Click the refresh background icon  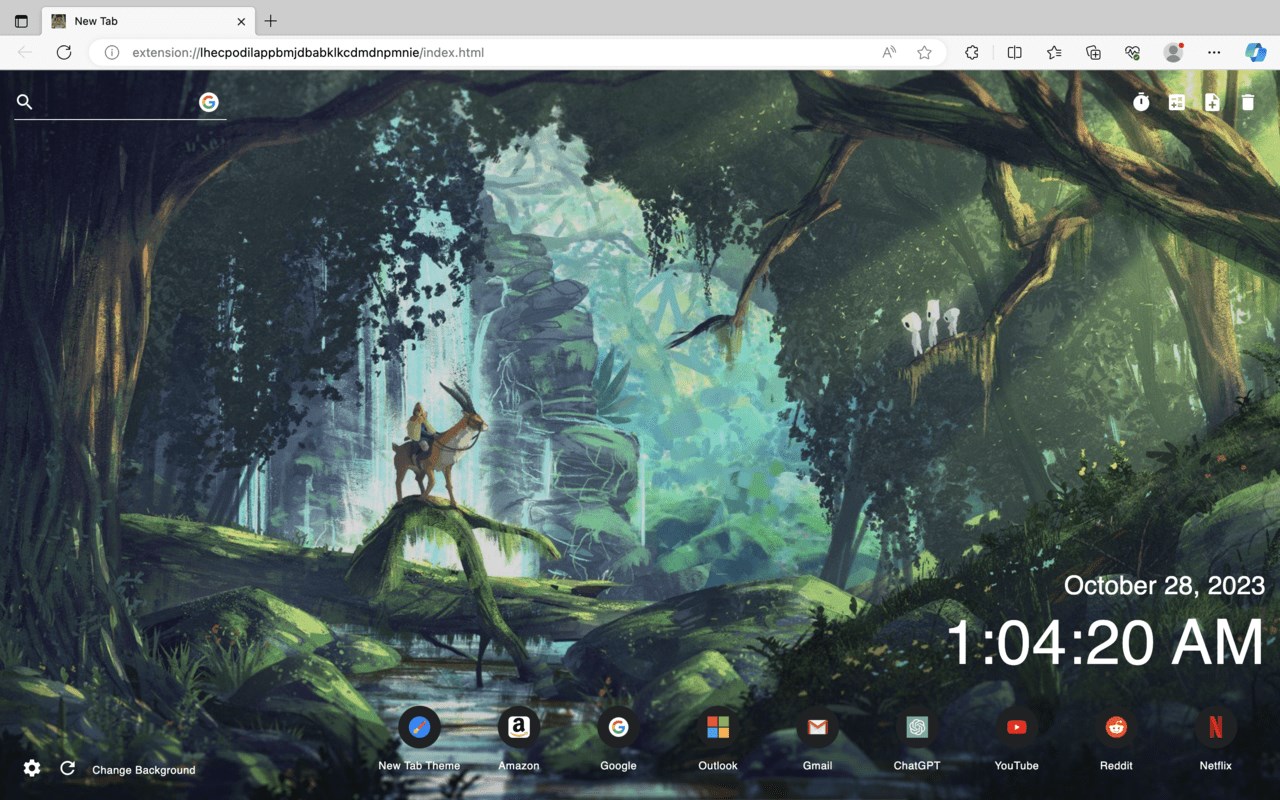67,768
